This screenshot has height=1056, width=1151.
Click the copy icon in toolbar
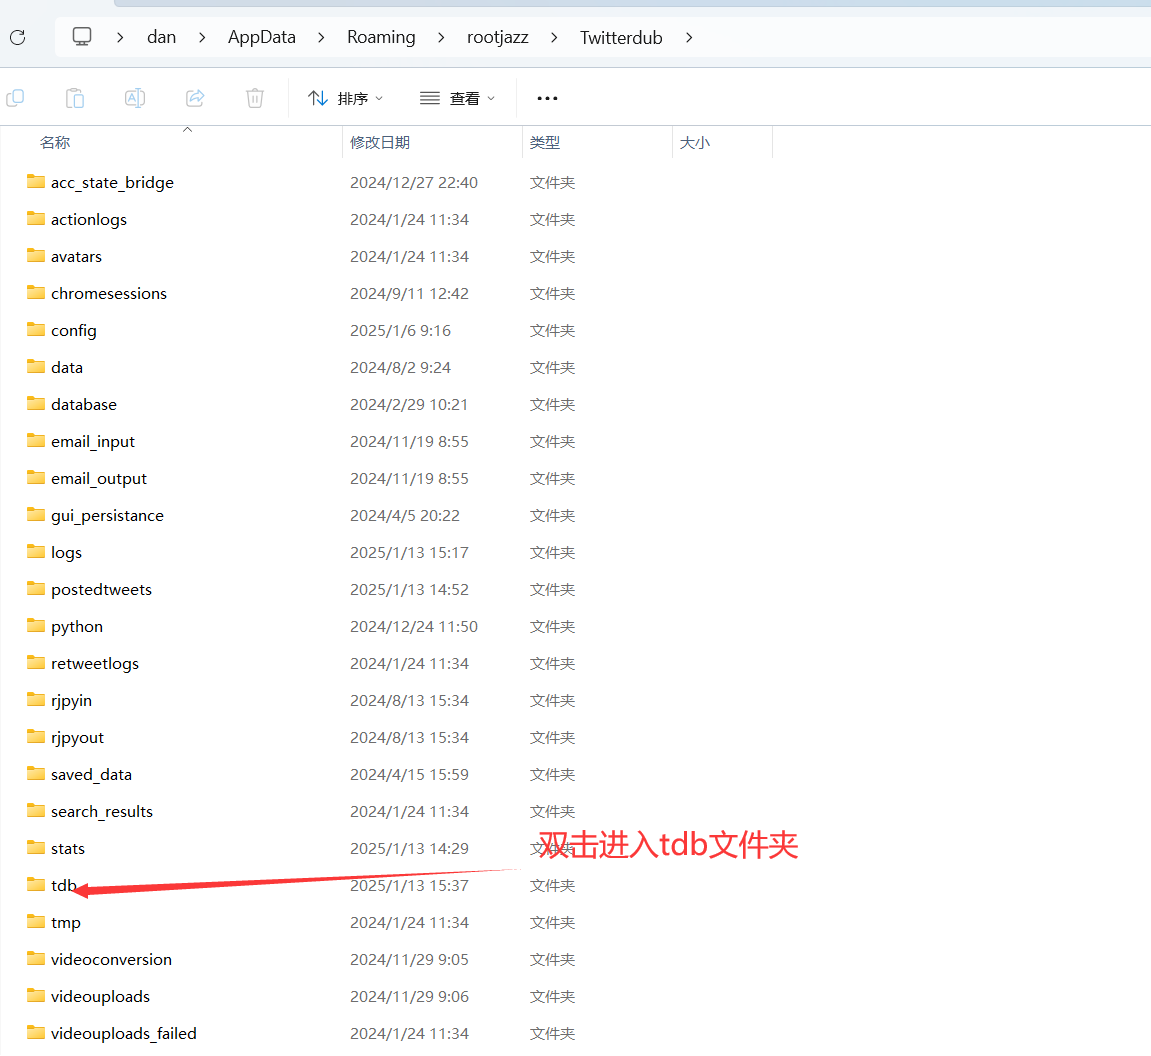[15, 98]
